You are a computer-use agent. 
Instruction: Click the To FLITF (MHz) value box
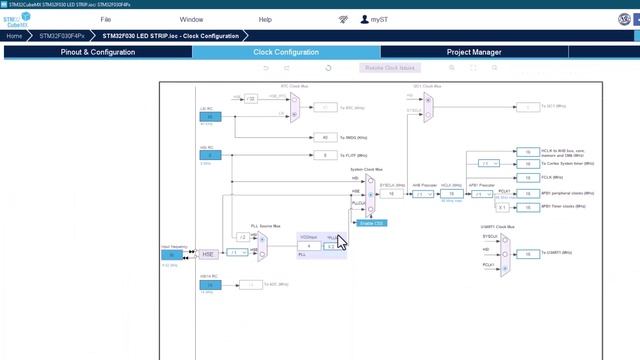click(x=325, y=155)
